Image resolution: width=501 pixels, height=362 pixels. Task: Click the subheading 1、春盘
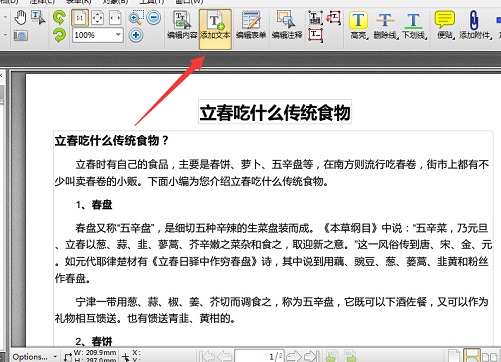[x=94, y=204]
